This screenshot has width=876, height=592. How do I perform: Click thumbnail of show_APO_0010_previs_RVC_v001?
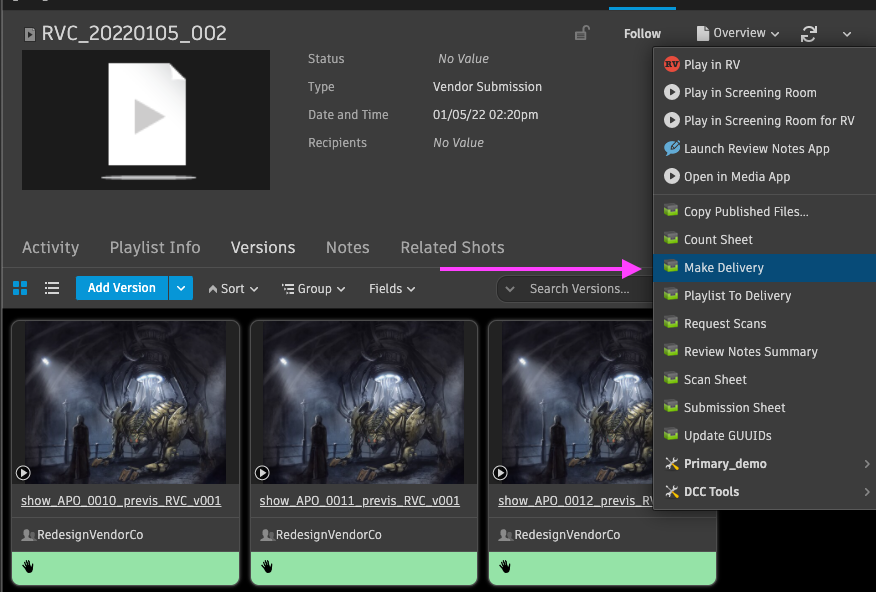tap(125, 402)
